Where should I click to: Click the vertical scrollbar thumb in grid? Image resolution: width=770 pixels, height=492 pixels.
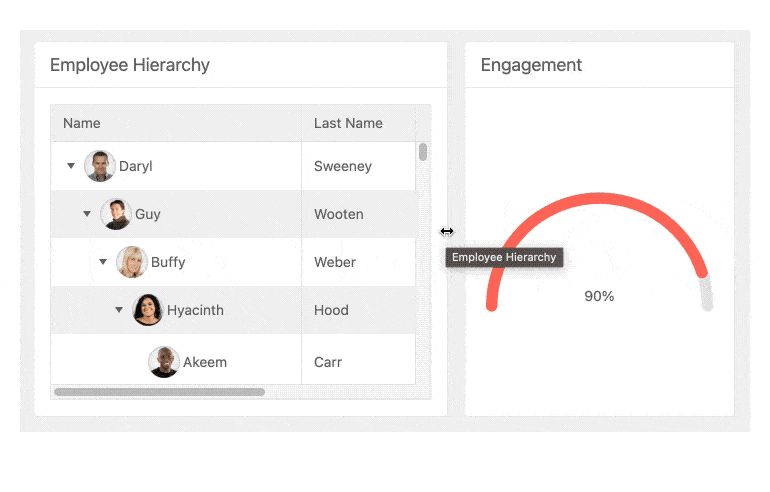click(x=423, y=152)
